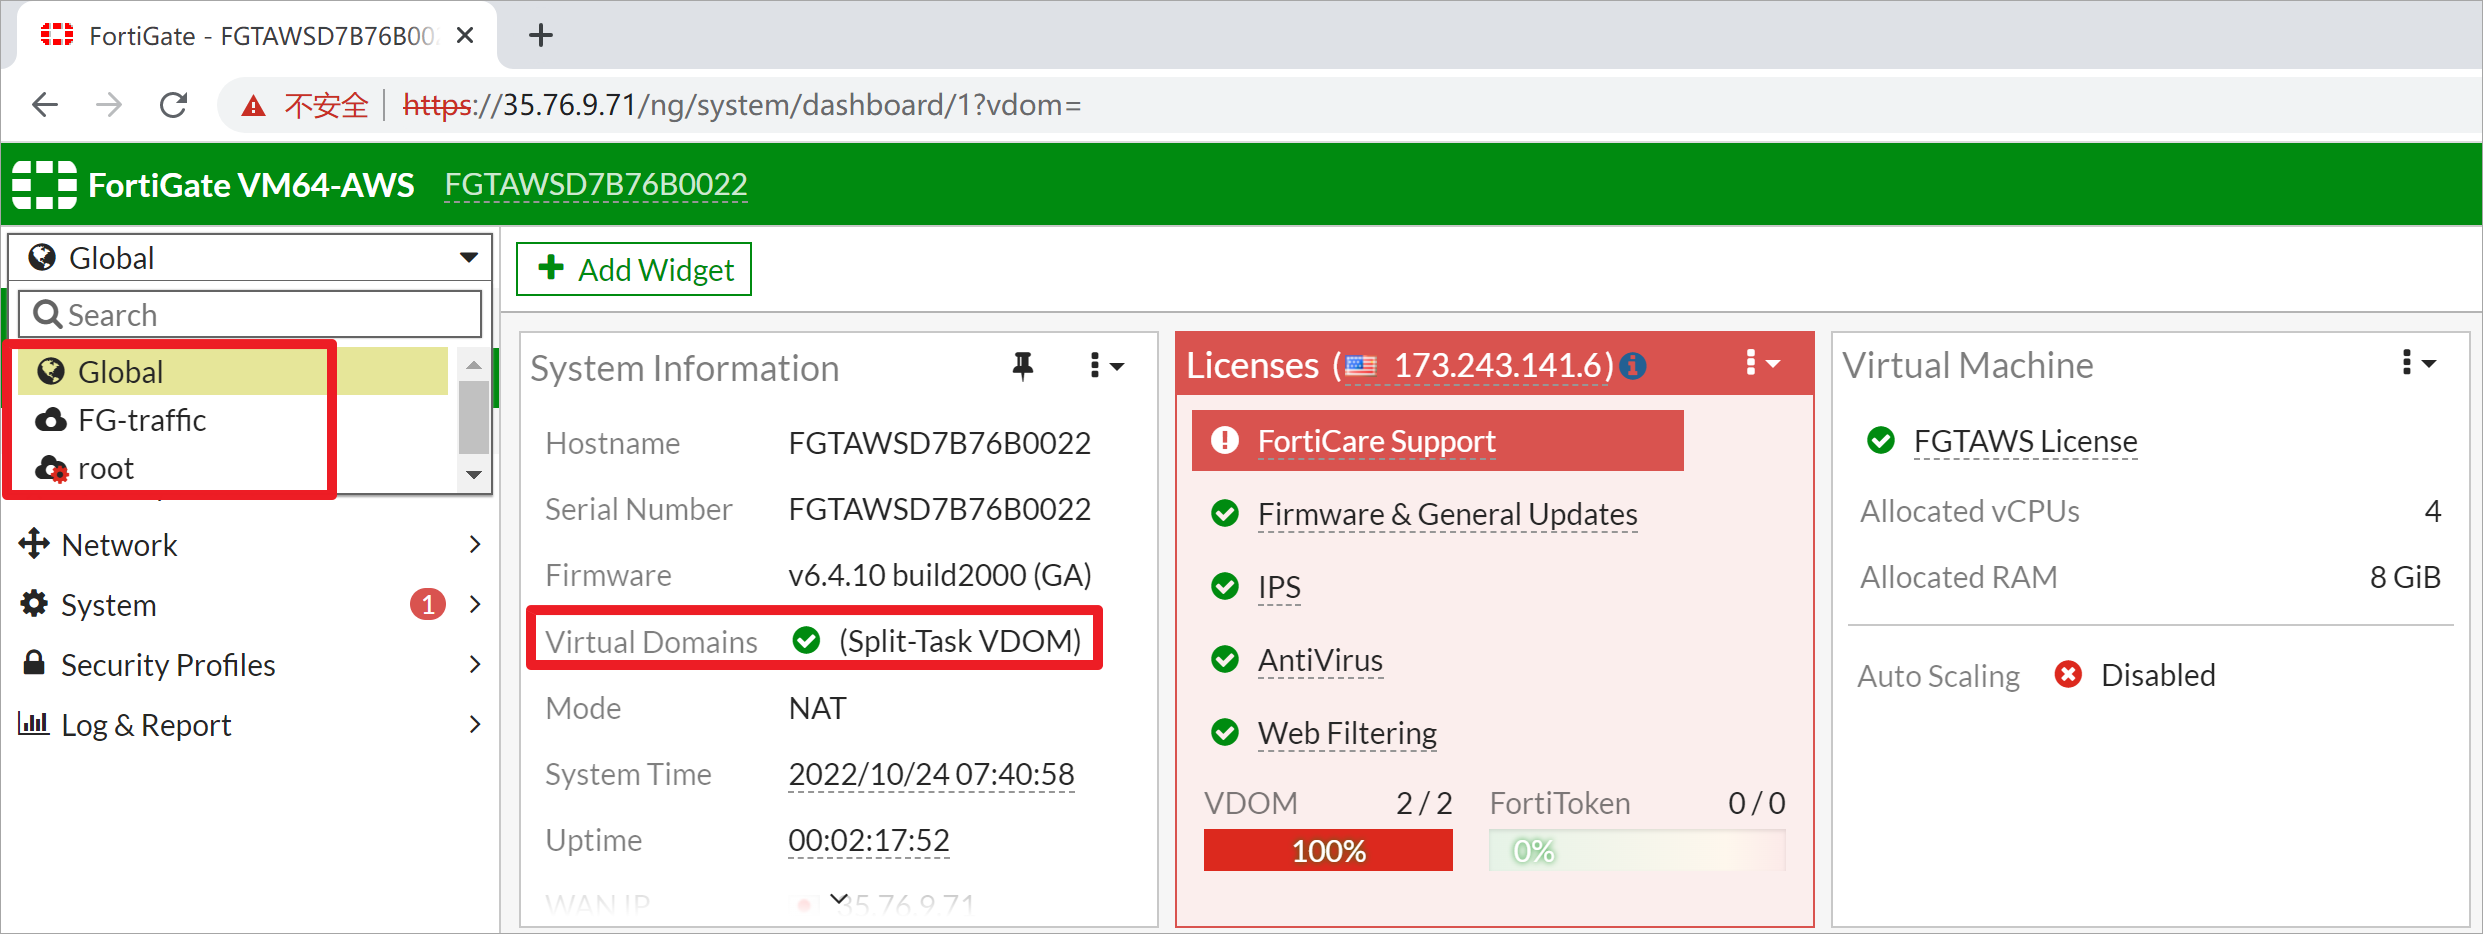Select the root VDOM entry

click(105, 468)
